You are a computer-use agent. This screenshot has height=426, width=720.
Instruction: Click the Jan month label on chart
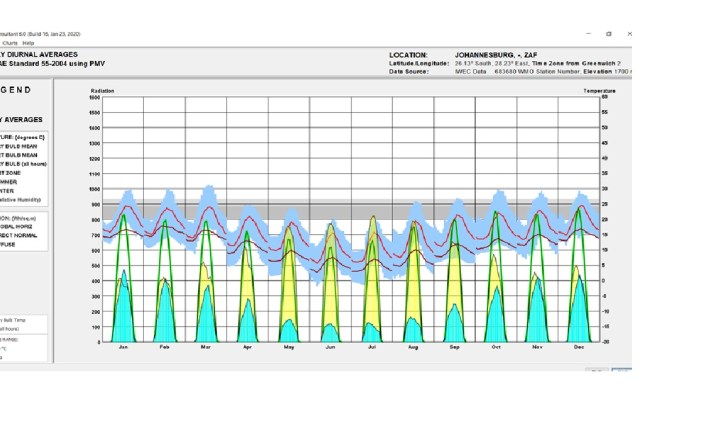(123, 348)
